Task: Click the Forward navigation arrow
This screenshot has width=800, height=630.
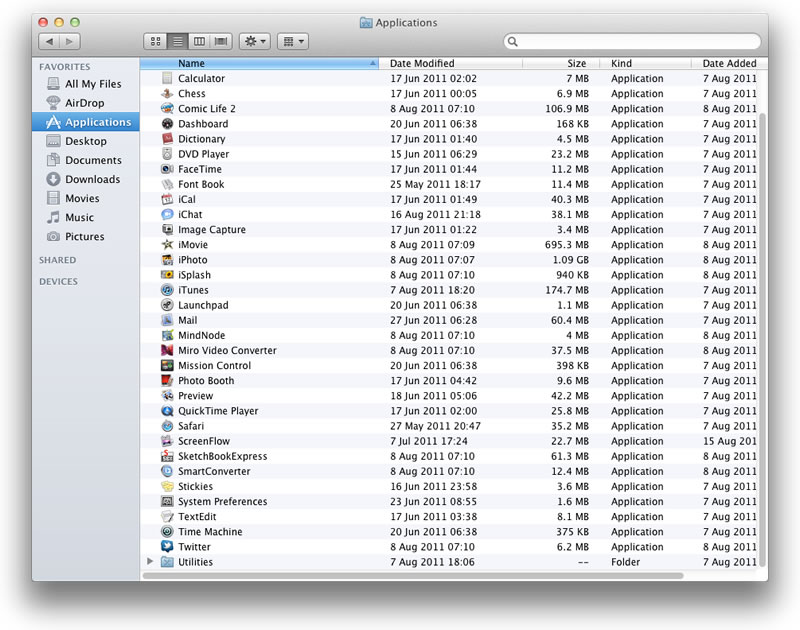Action: [x=70, y=41]
